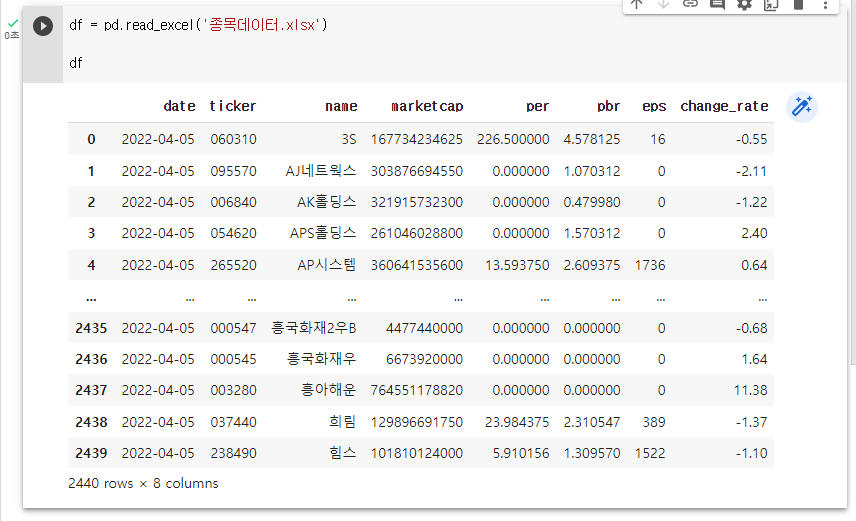Click per value '226.500000'
The height and width of the screenshot is (521, 856).
513,139
